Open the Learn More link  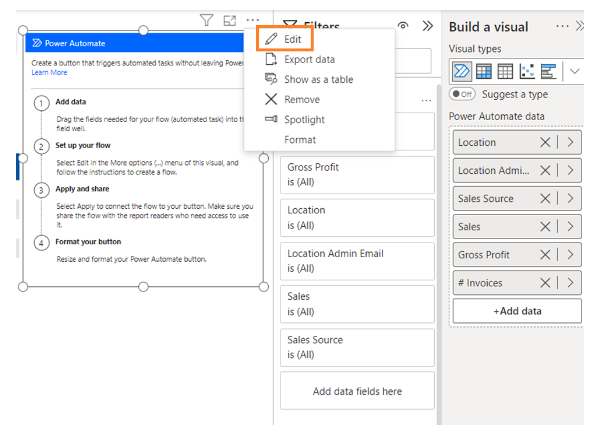[x=49, y=73]
